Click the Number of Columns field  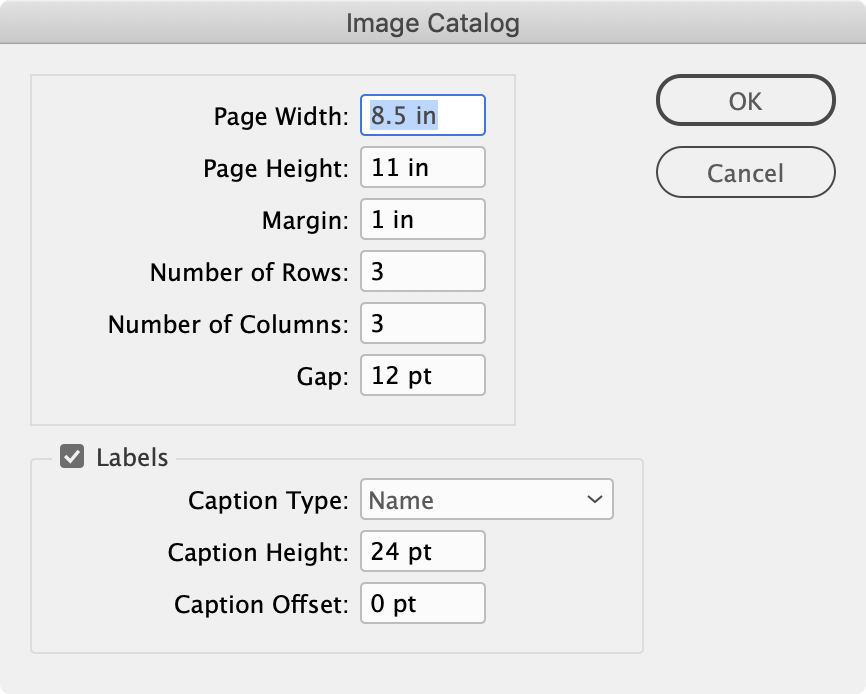click(x=422, y=323)
